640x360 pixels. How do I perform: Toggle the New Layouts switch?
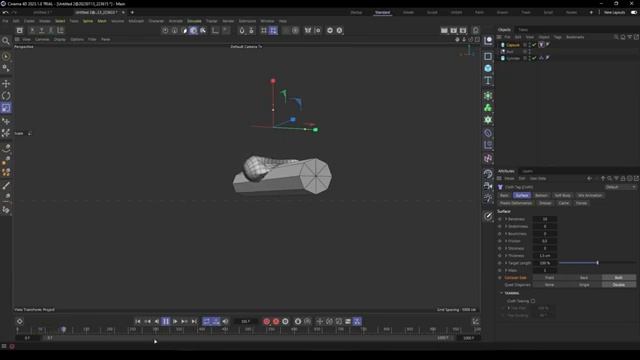(634, 12)
